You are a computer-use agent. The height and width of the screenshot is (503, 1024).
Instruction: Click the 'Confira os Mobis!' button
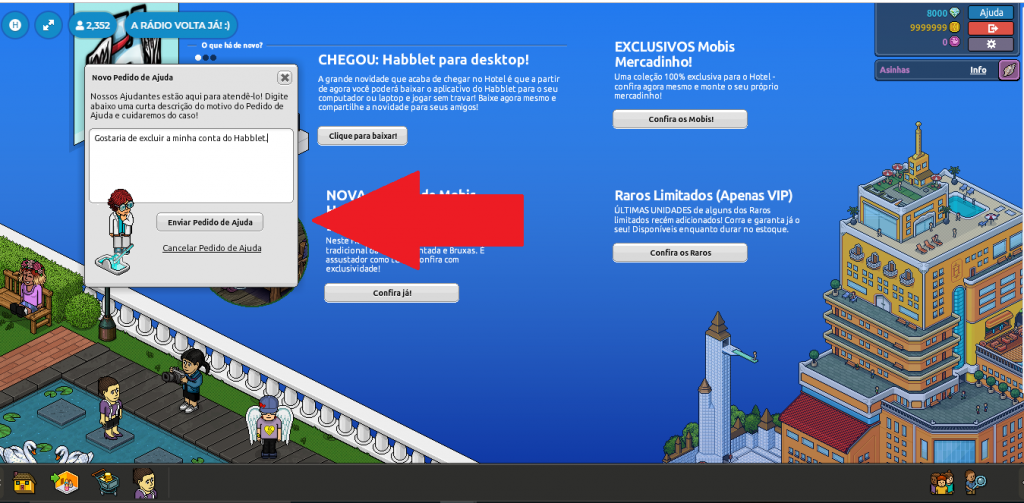(x=680, y=119)
